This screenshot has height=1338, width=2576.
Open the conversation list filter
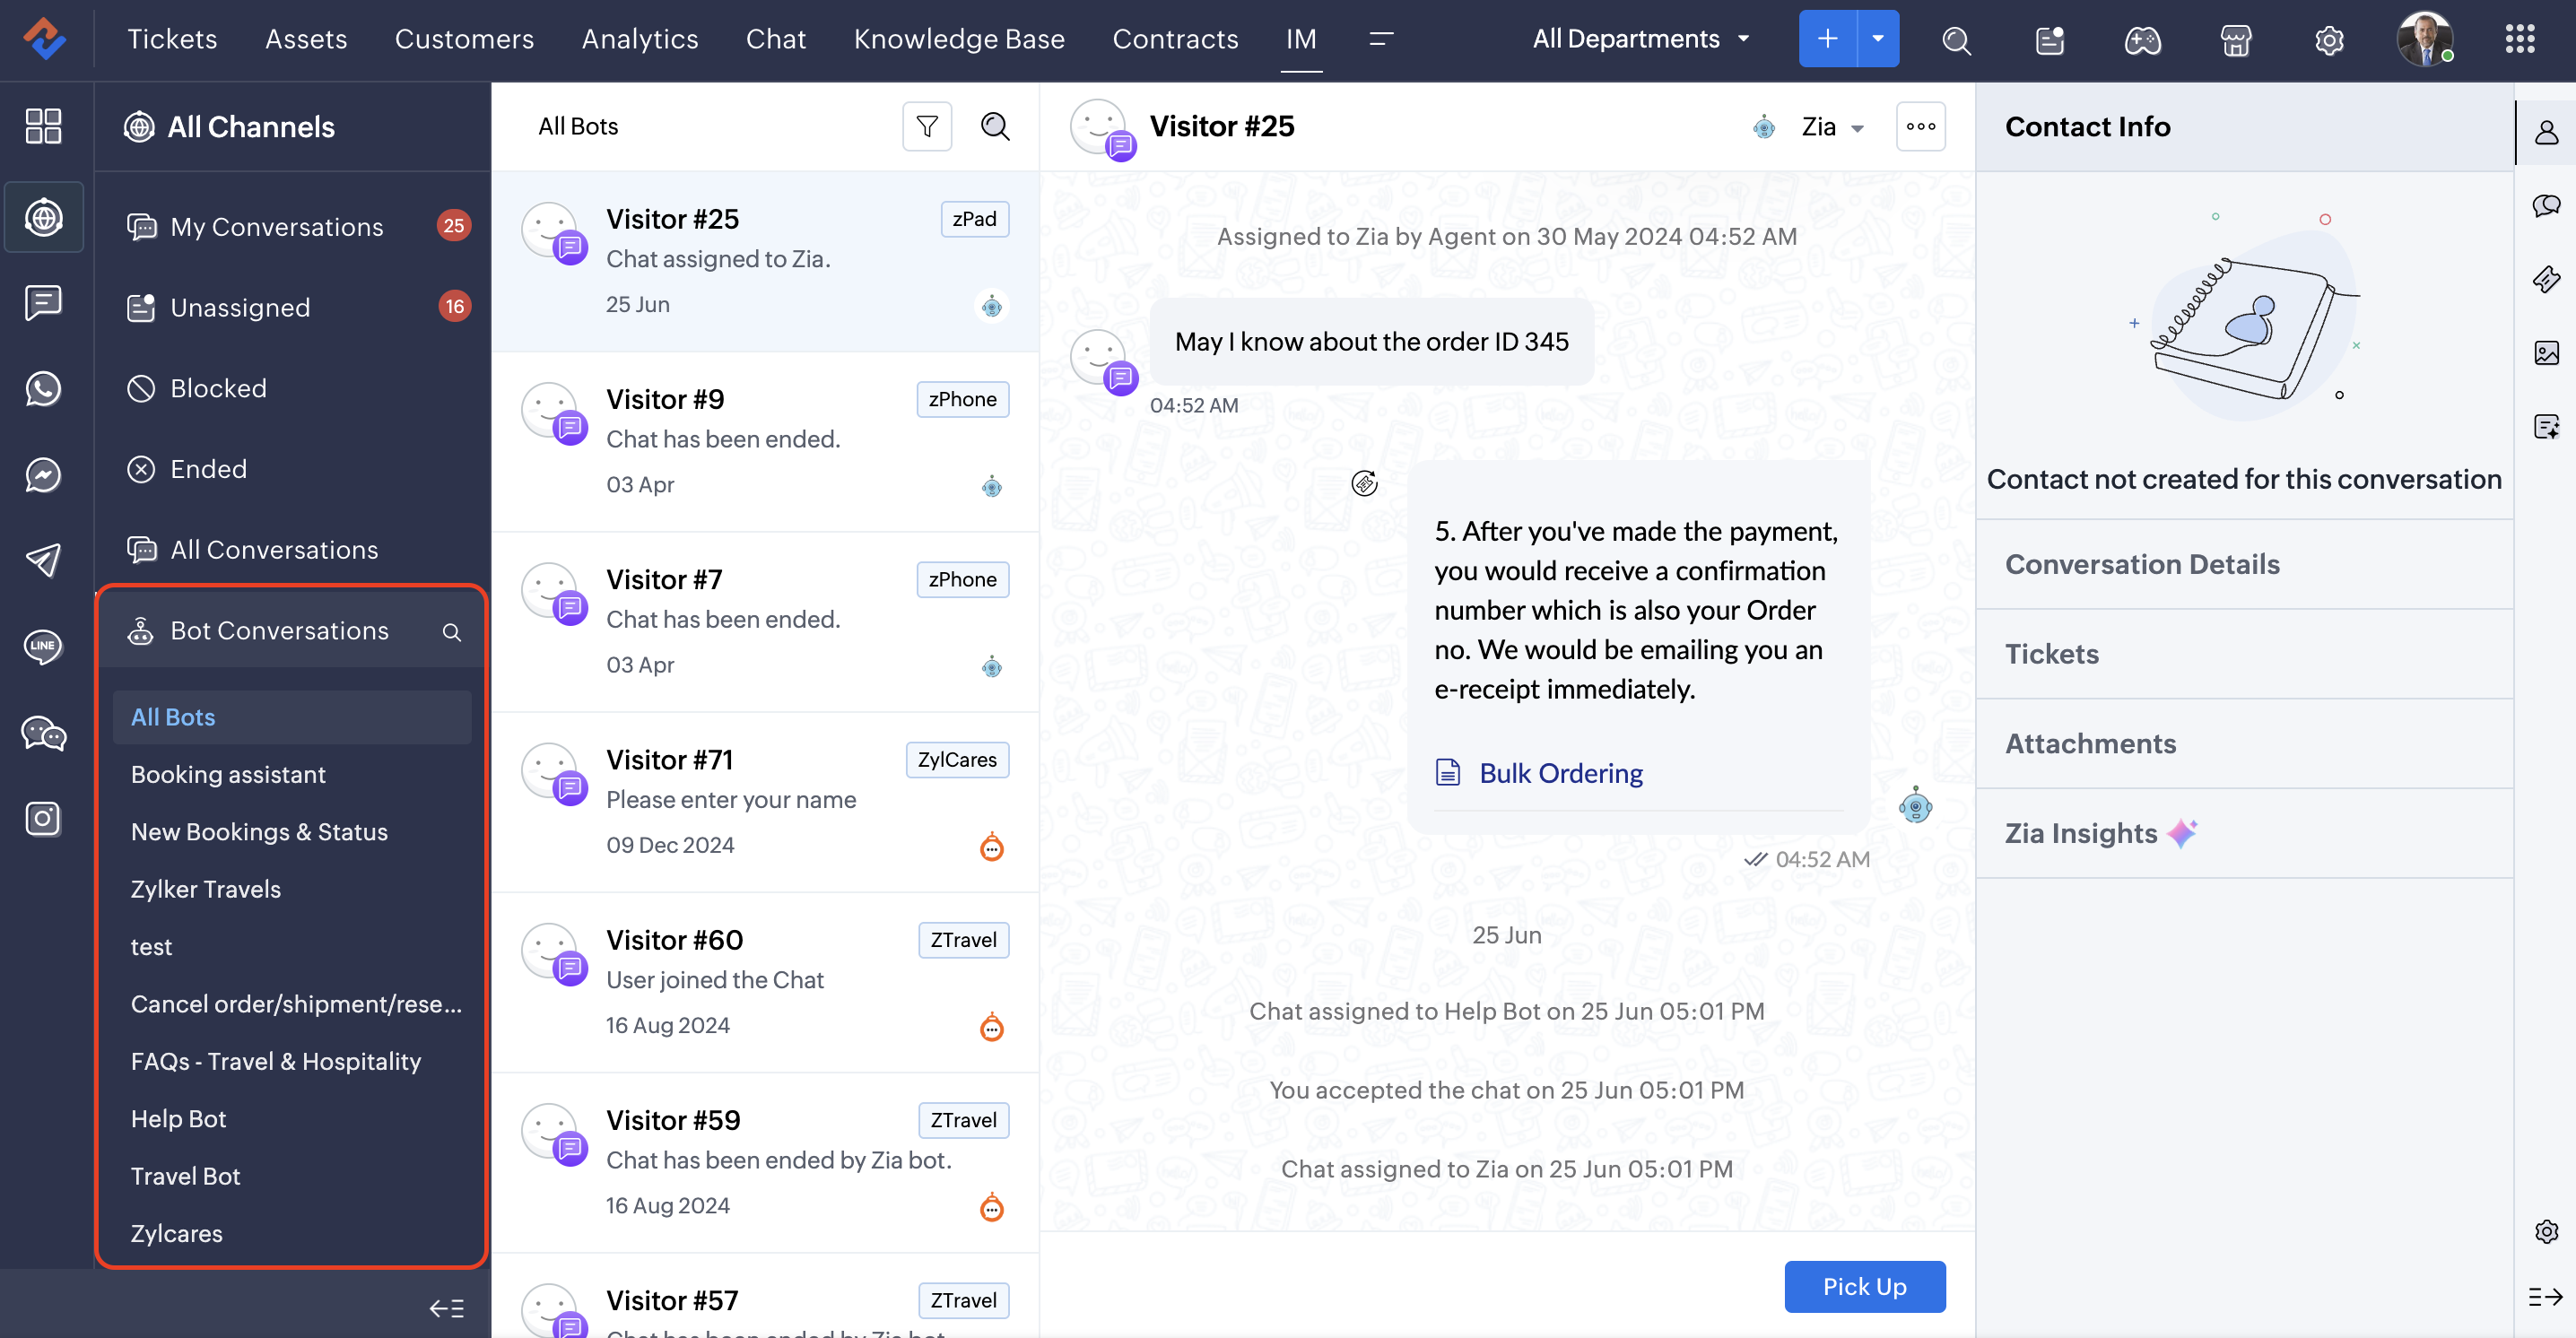(x=927, y=126)
